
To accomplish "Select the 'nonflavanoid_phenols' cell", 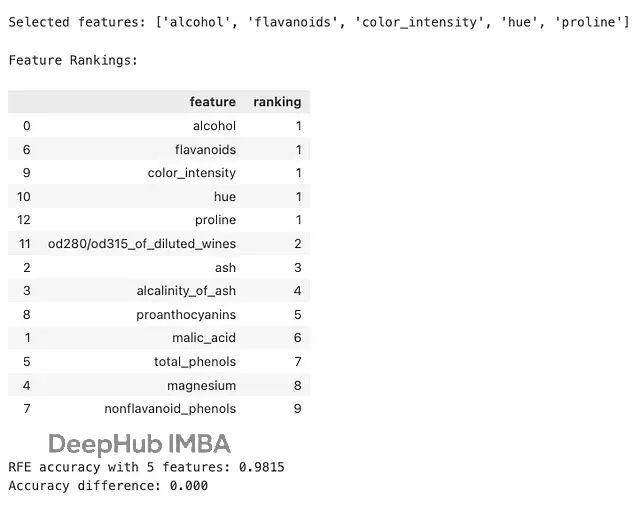I will (x=170, y=408).
